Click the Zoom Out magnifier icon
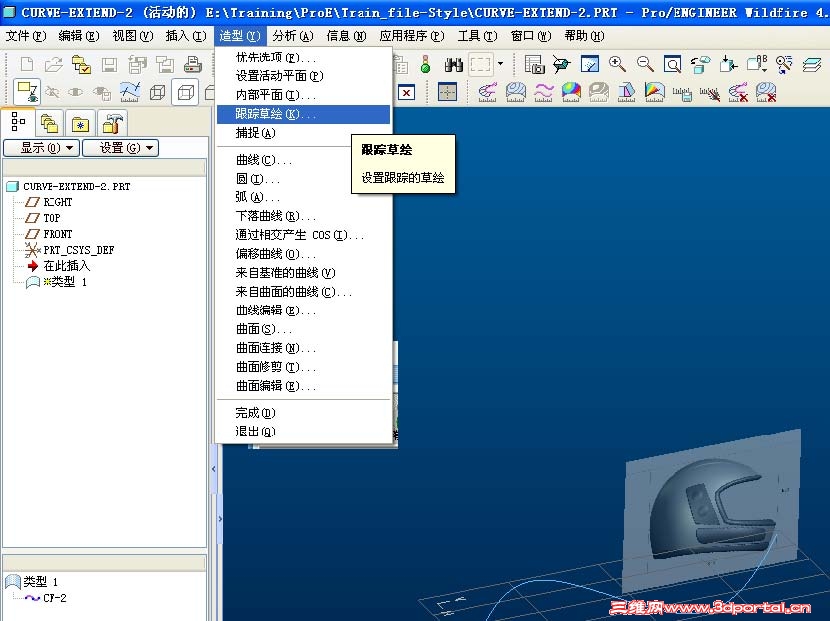Image resolution: width=830 pixels, height=621 pixels. (x=645, y=65)
